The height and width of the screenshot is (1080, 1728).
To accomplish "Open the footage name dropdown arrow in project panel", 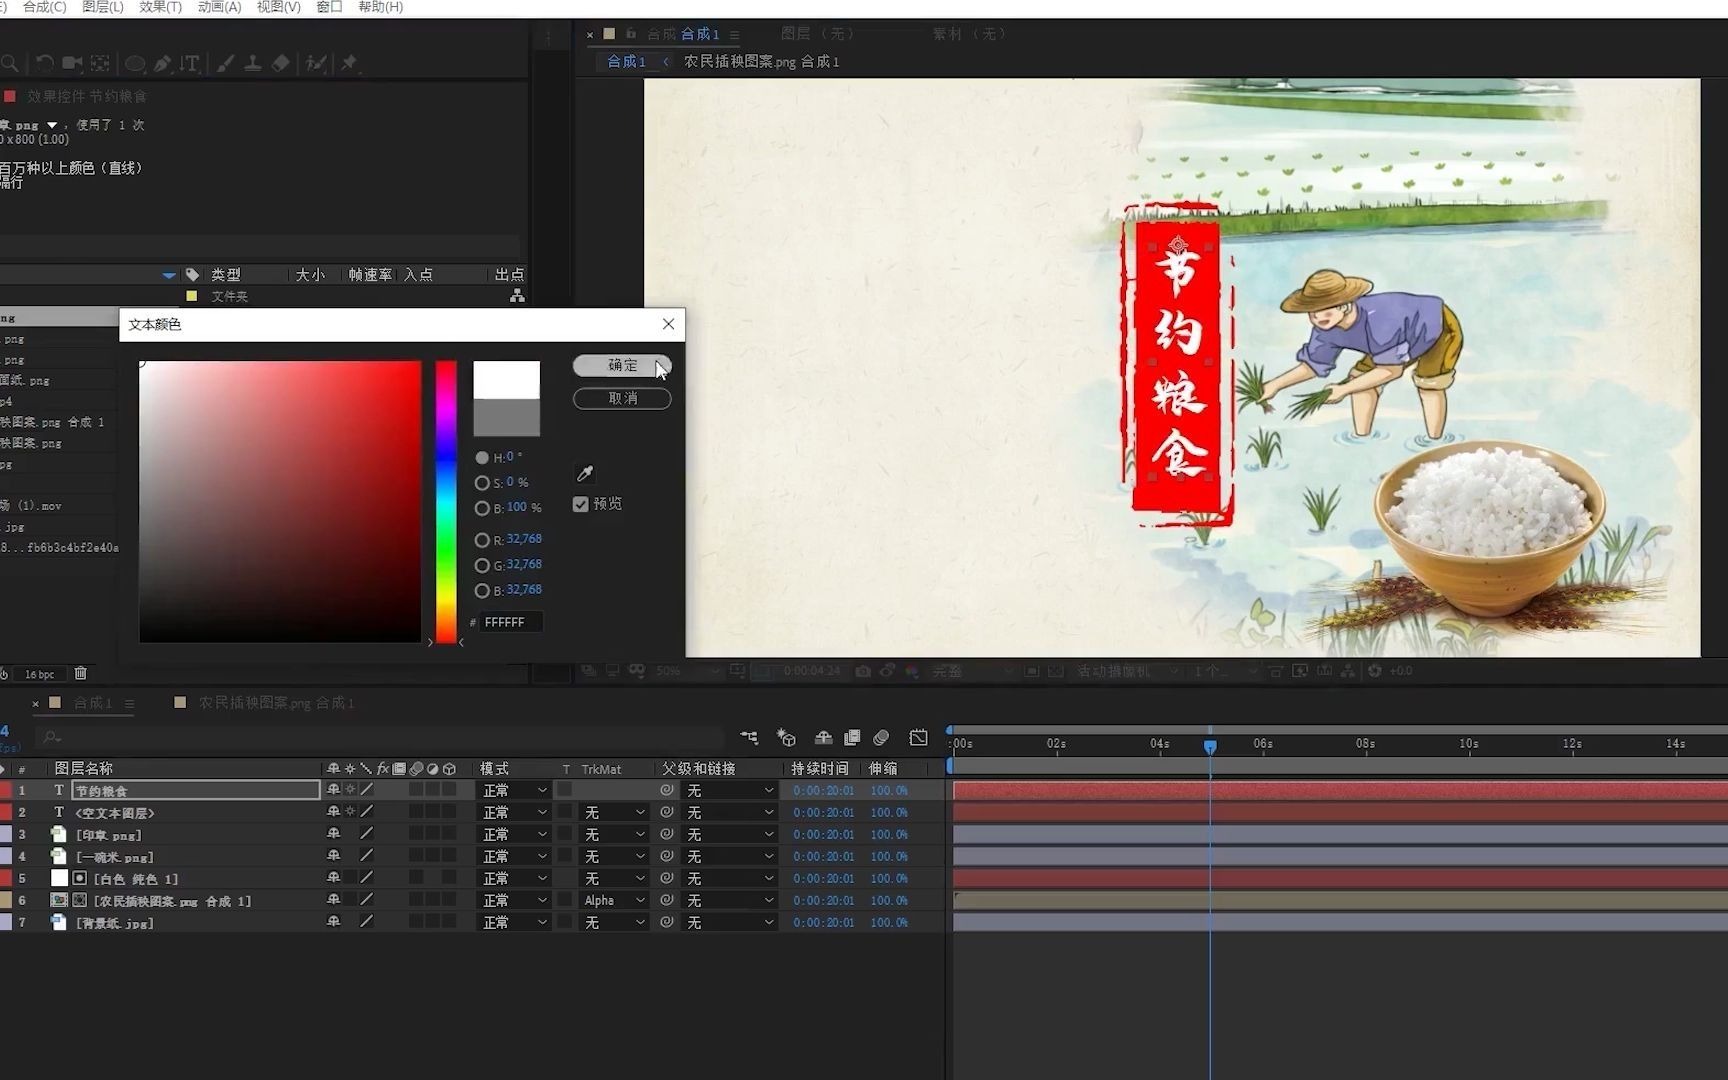I will [x=52, y=125].
